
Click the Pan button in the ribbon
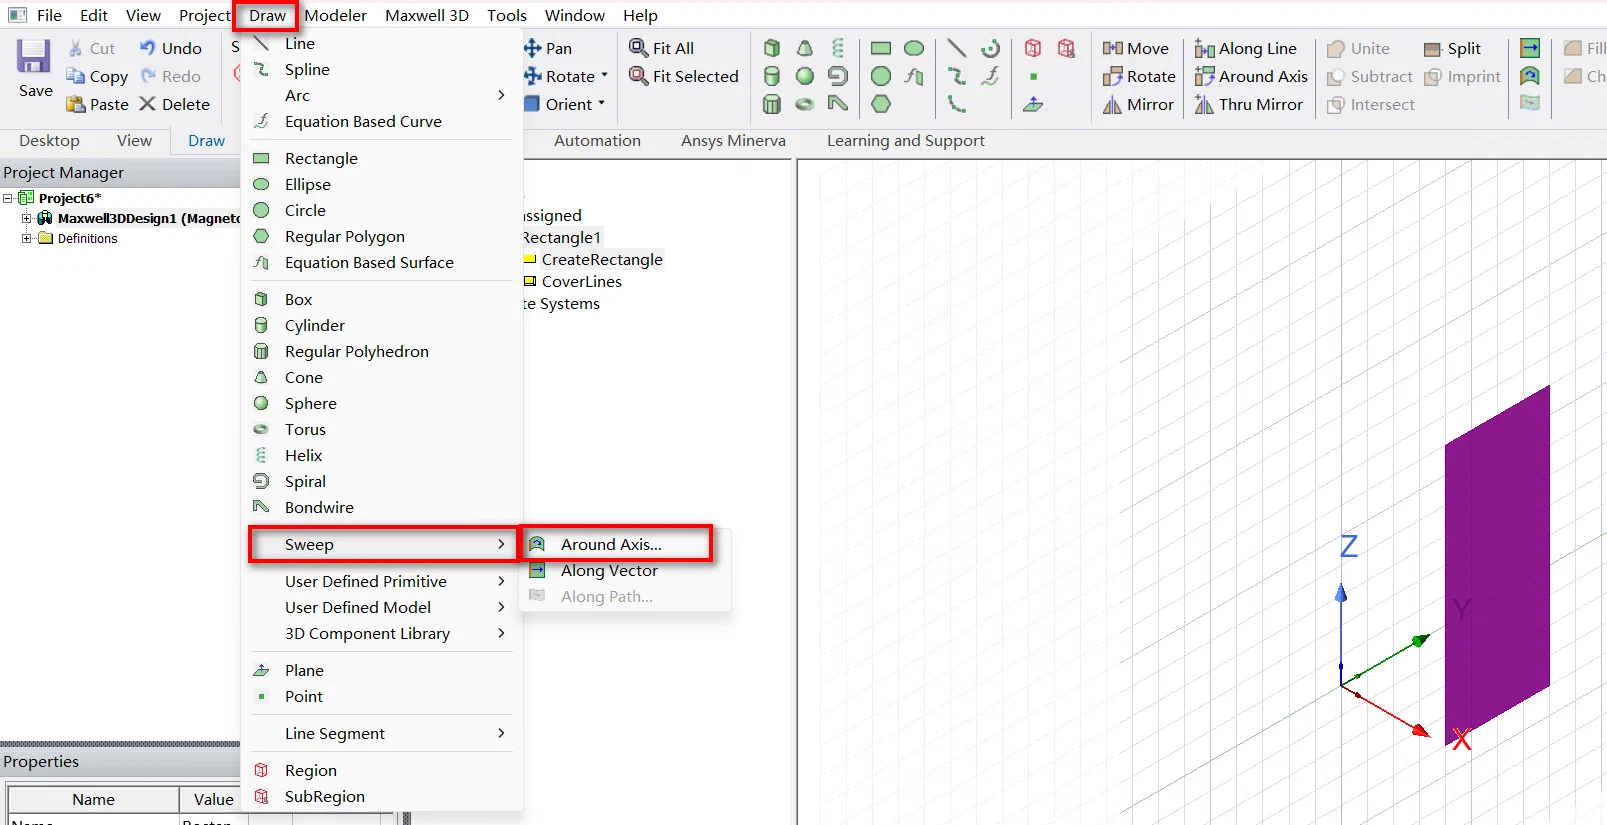point(547,48)
